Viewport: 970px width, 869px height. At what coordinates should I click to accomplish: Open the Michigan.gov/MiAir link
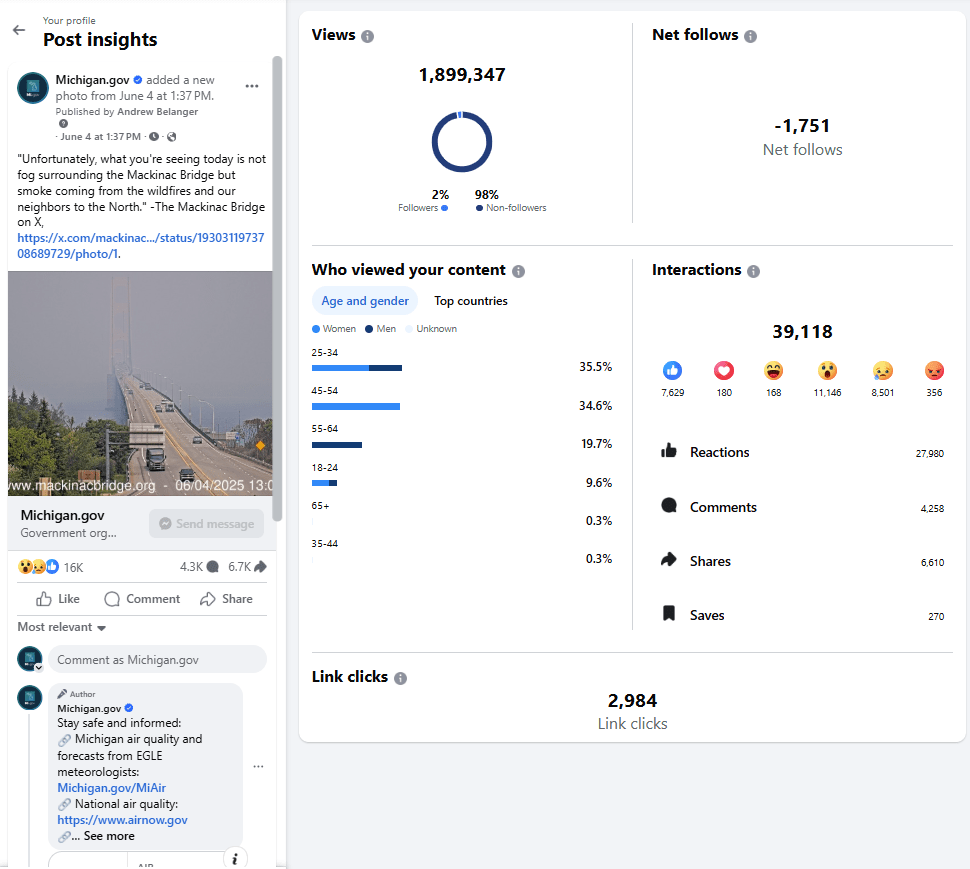[x=111, y=787]
